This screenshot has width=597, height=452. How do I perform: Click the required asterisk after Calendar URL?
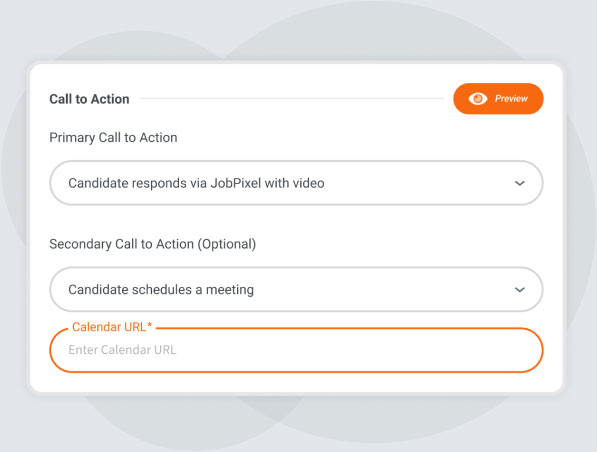pos(150,325)
